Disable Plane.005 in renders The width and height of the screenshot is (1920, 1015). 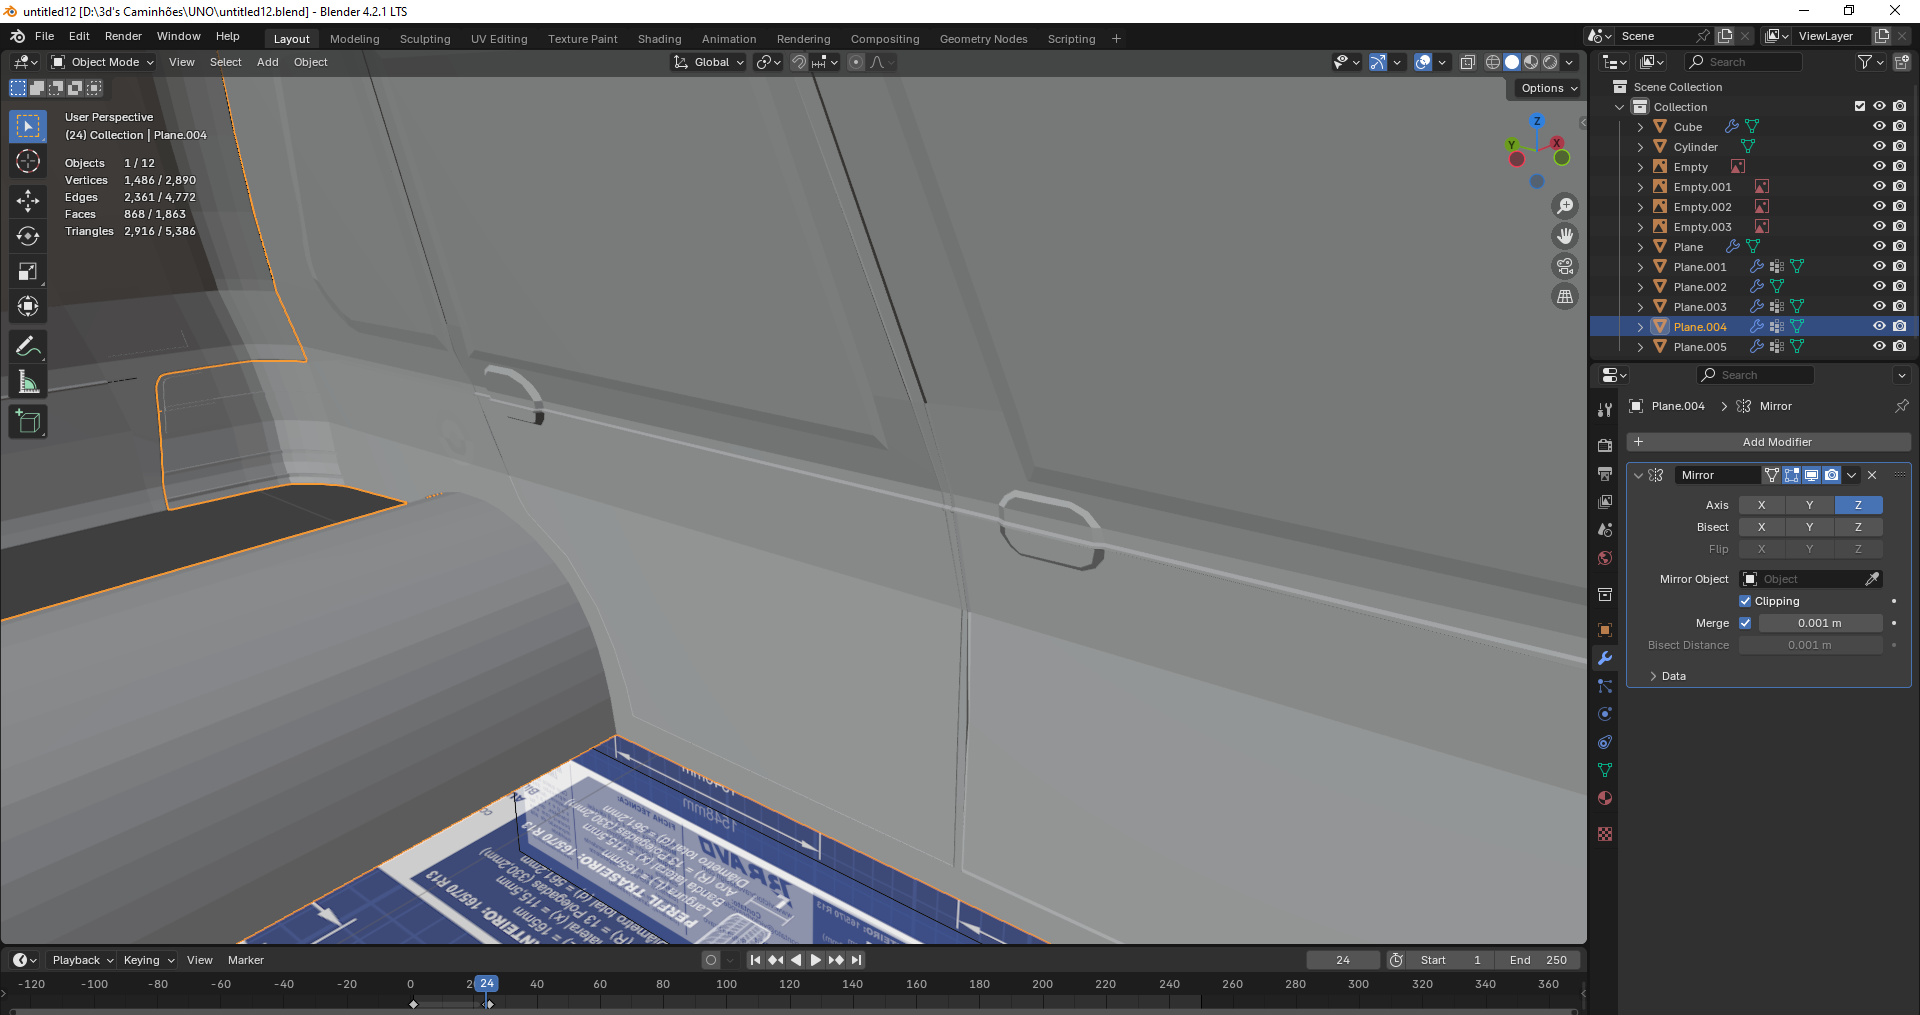[x=1900, y=347]
